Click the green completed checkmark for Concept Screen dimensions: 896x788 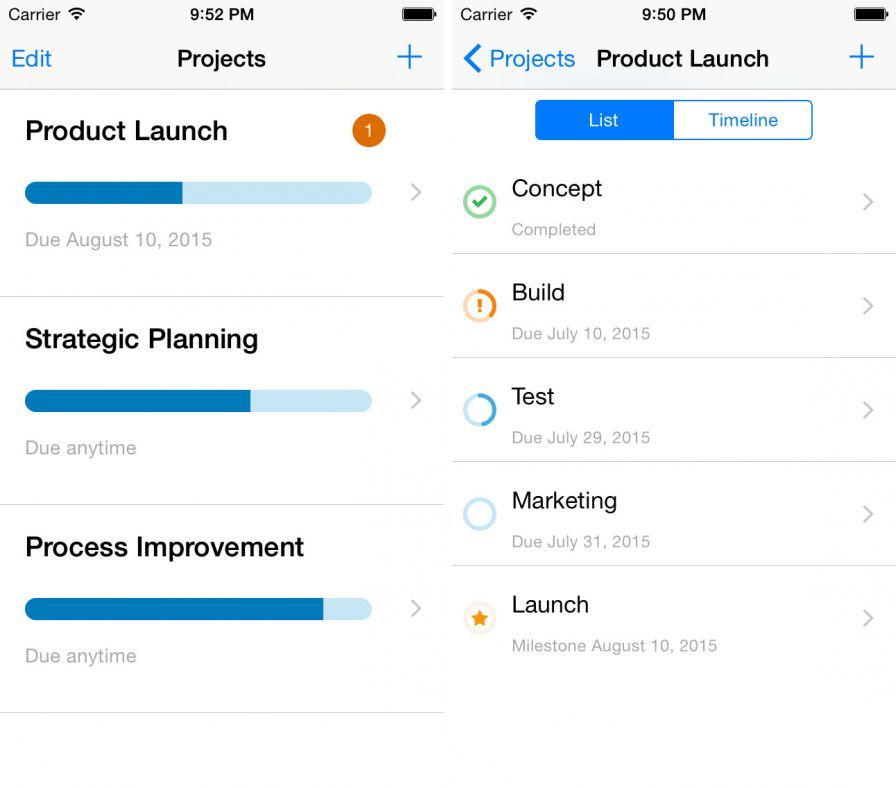[x=480, y=202]
